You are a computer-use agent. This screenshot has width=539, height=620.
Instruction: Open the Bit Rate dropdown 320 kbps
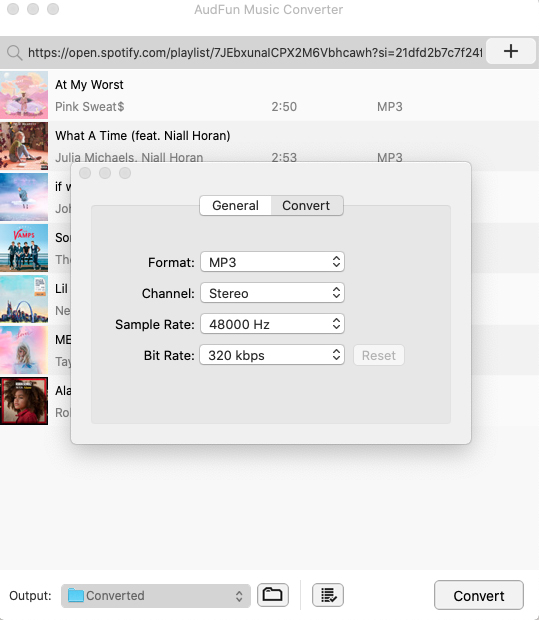point(272,355)
